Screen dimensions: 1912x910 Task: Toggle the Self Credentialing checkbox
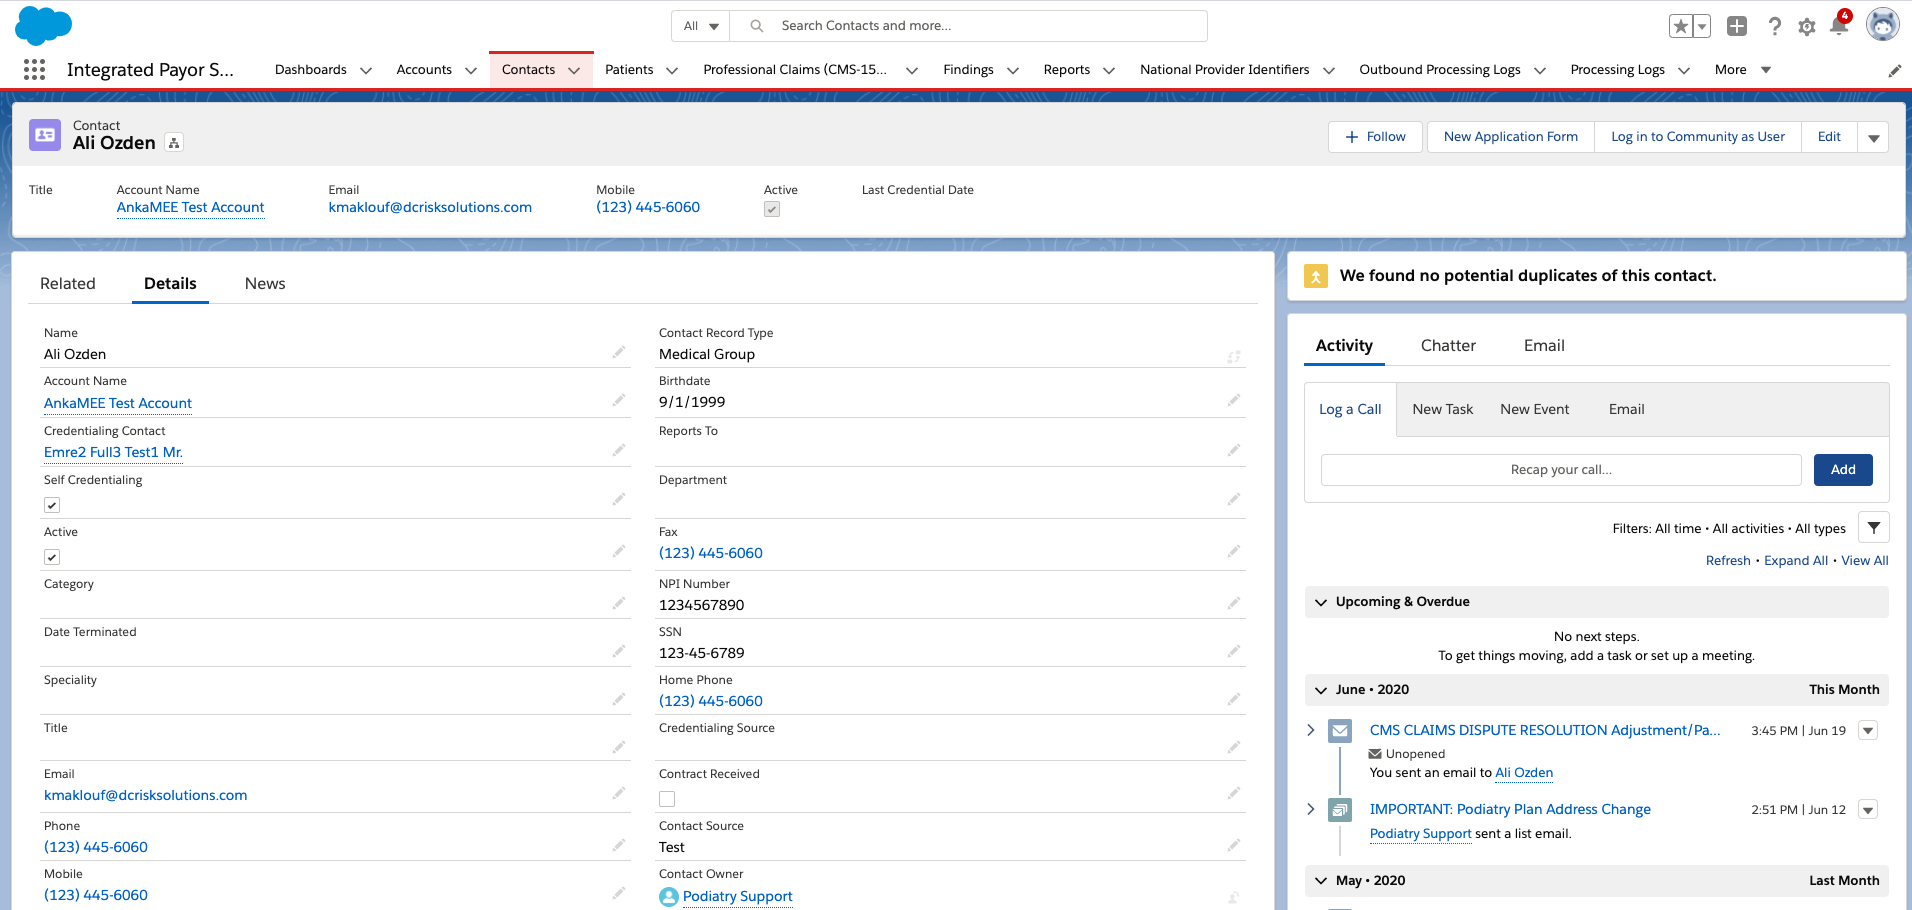click(52, 505)
